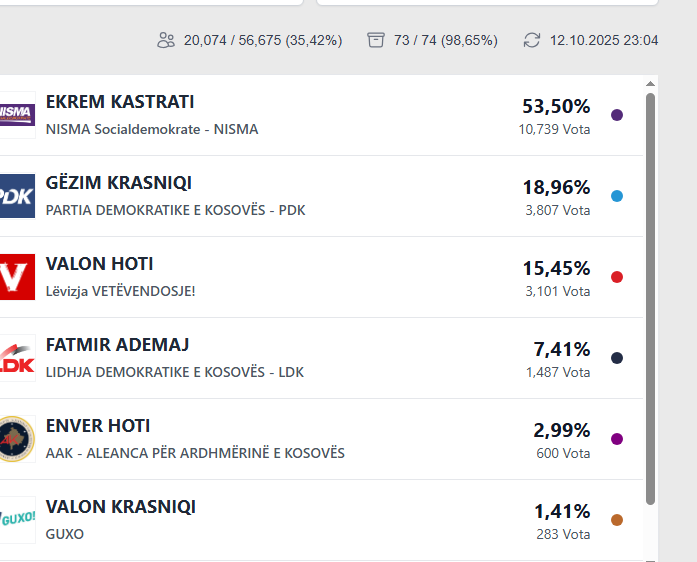
Task: Click the red dot for Valon Hoti
Action: click(617, 277)
